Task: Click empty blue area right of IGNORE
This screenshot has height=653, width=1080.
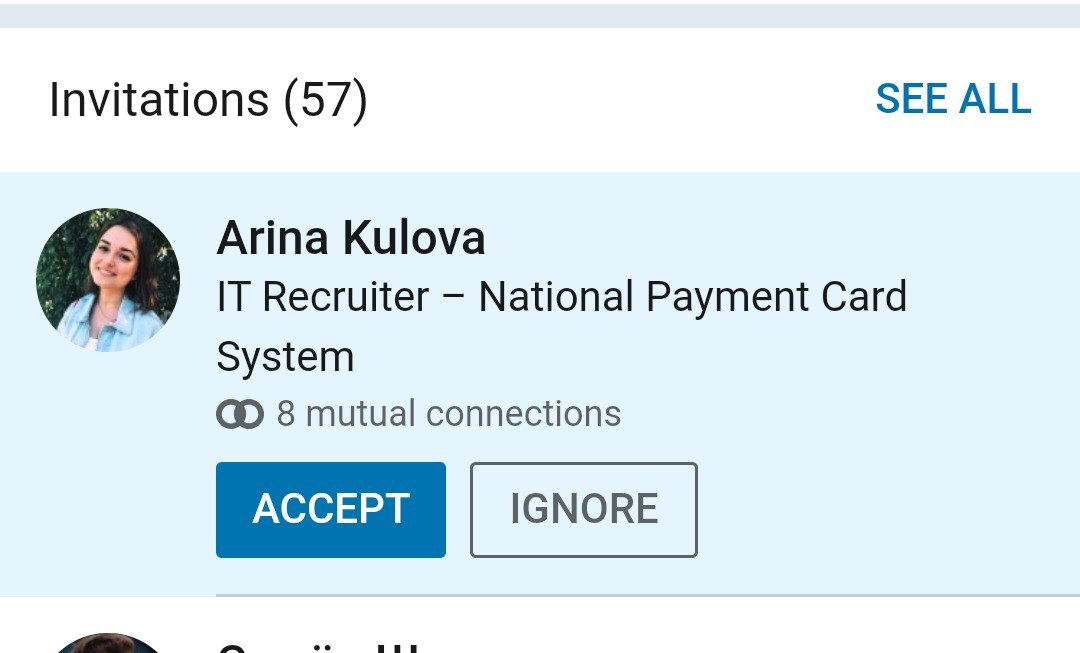Action: click(880, 509)
